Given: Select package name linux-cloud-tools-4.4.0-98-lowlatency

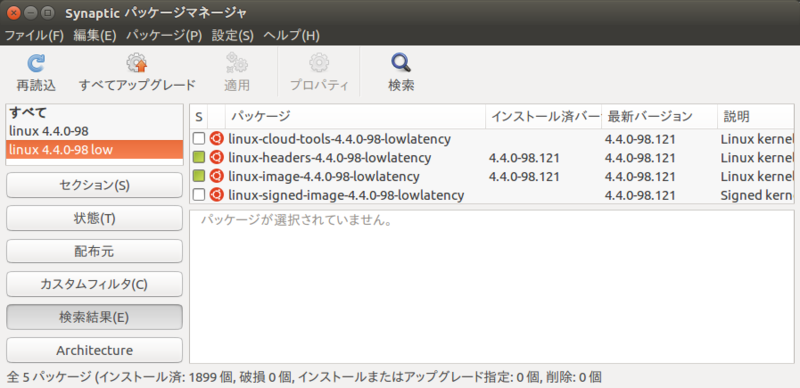Looking at the screenshot, I should coord(339,138).
